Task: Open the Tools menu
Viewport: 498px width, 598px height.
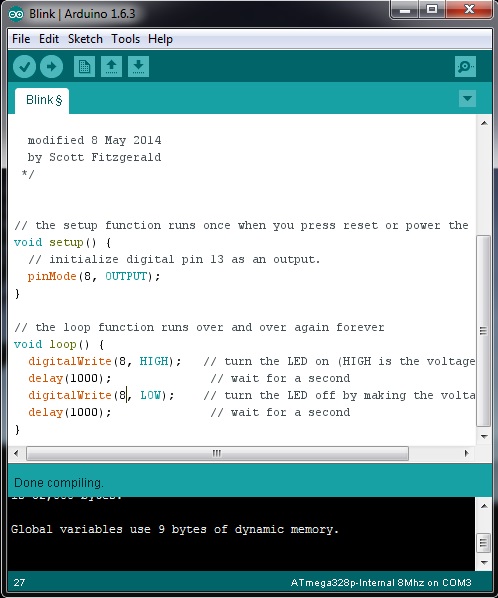Action: (125, 39)
